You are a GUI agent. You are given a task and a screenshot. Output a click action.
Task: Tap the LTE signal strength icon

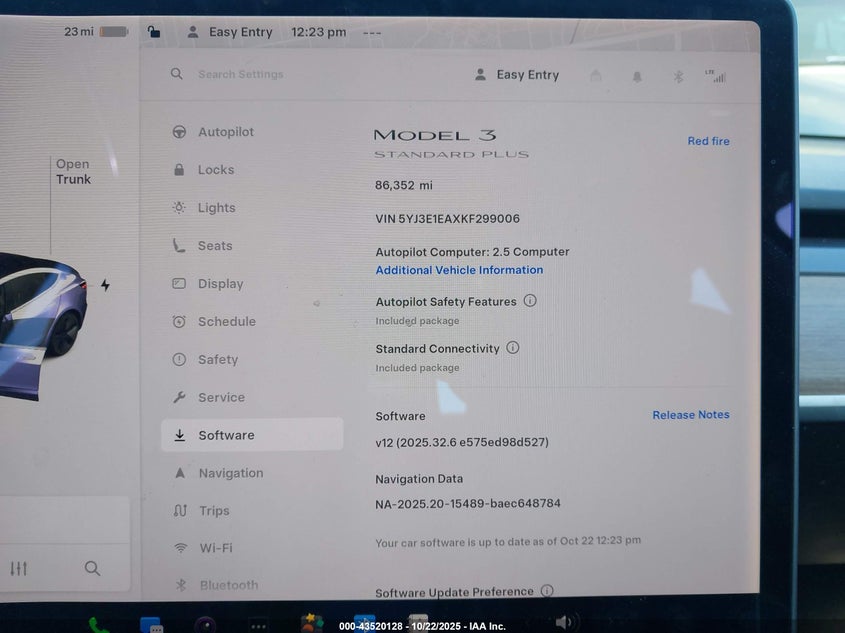point(715,76)
